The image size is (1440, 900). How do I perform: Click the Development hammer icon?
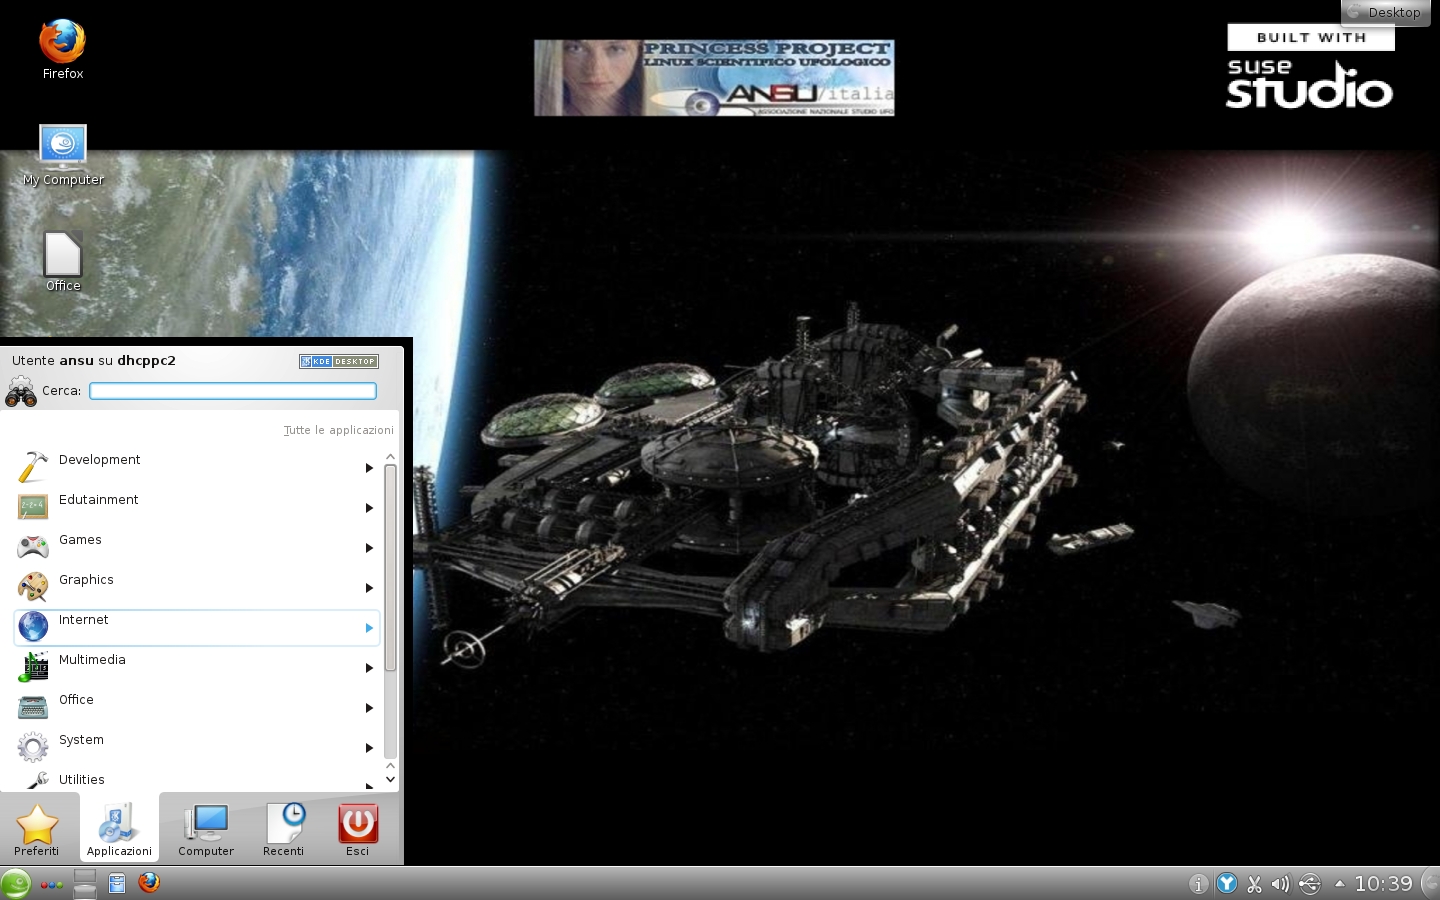pos(33,467)
